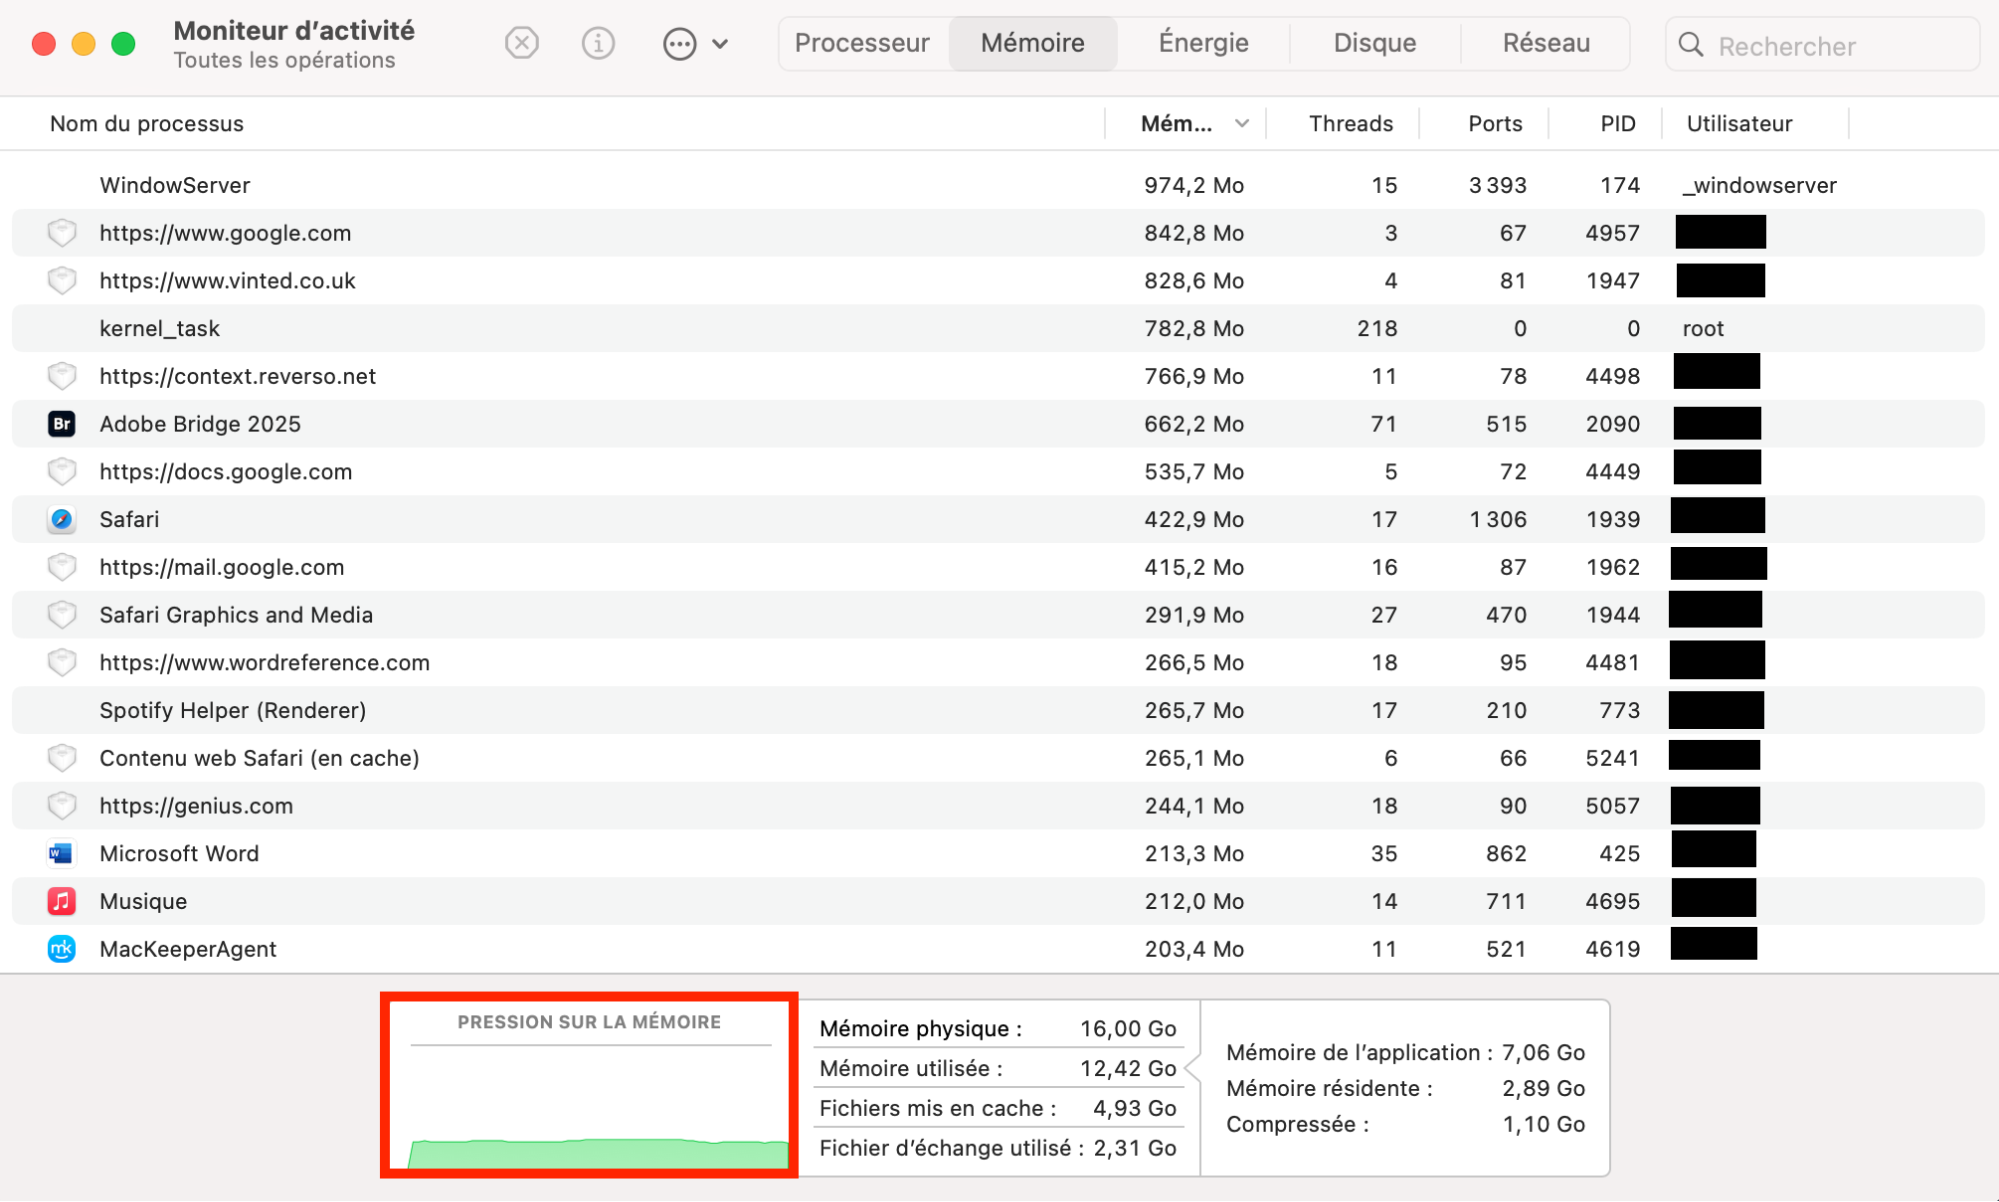Click the Adobe Bridge 2025 icon

coord(62,424)
